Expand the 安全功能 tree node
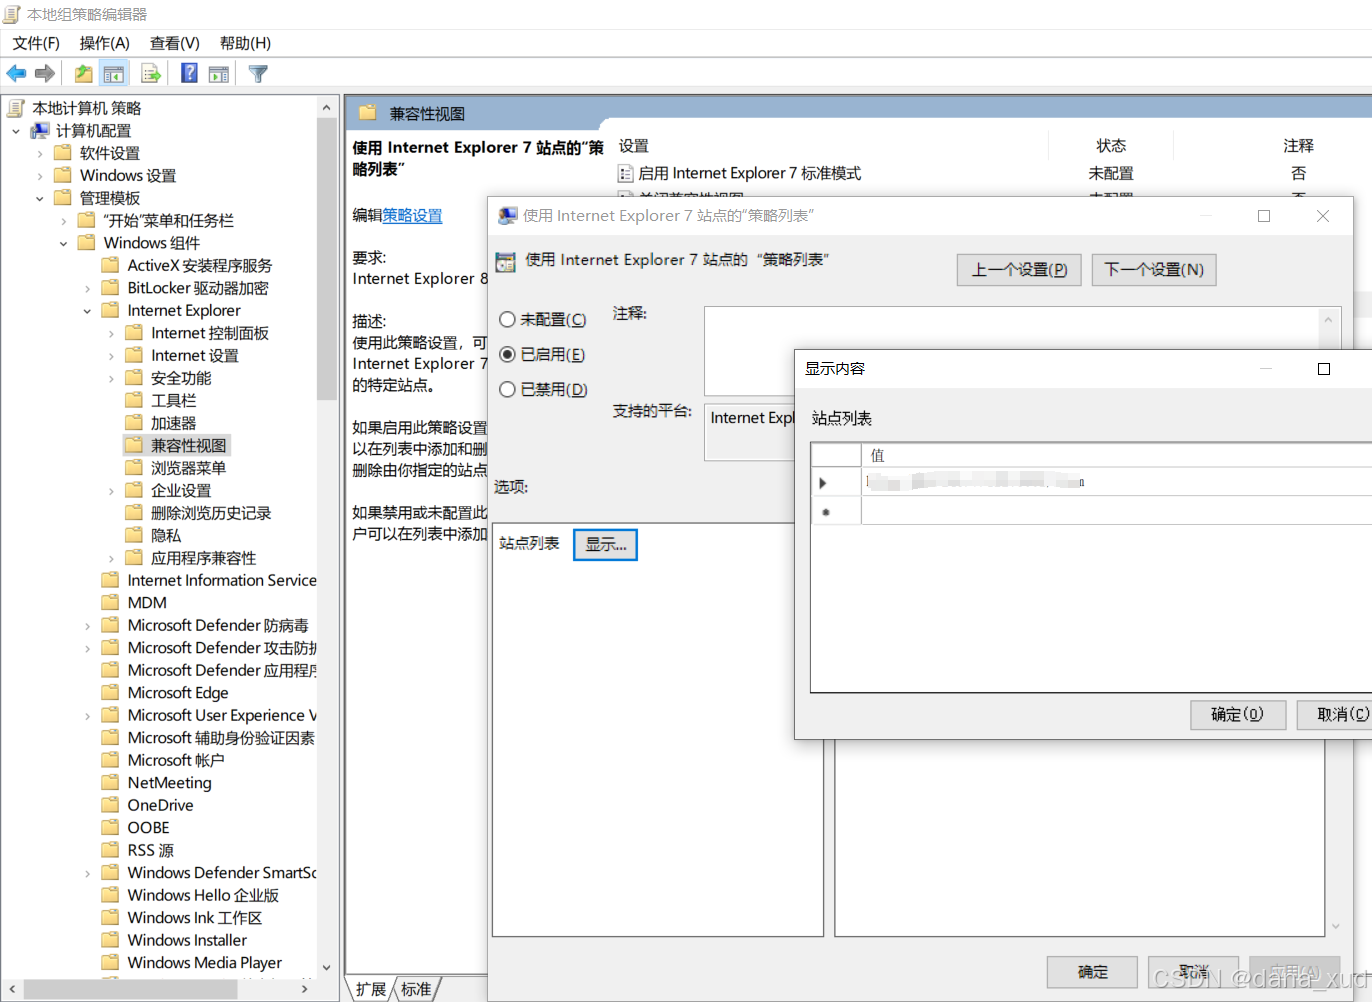The image size is (1372, 1002). [111, 378]
